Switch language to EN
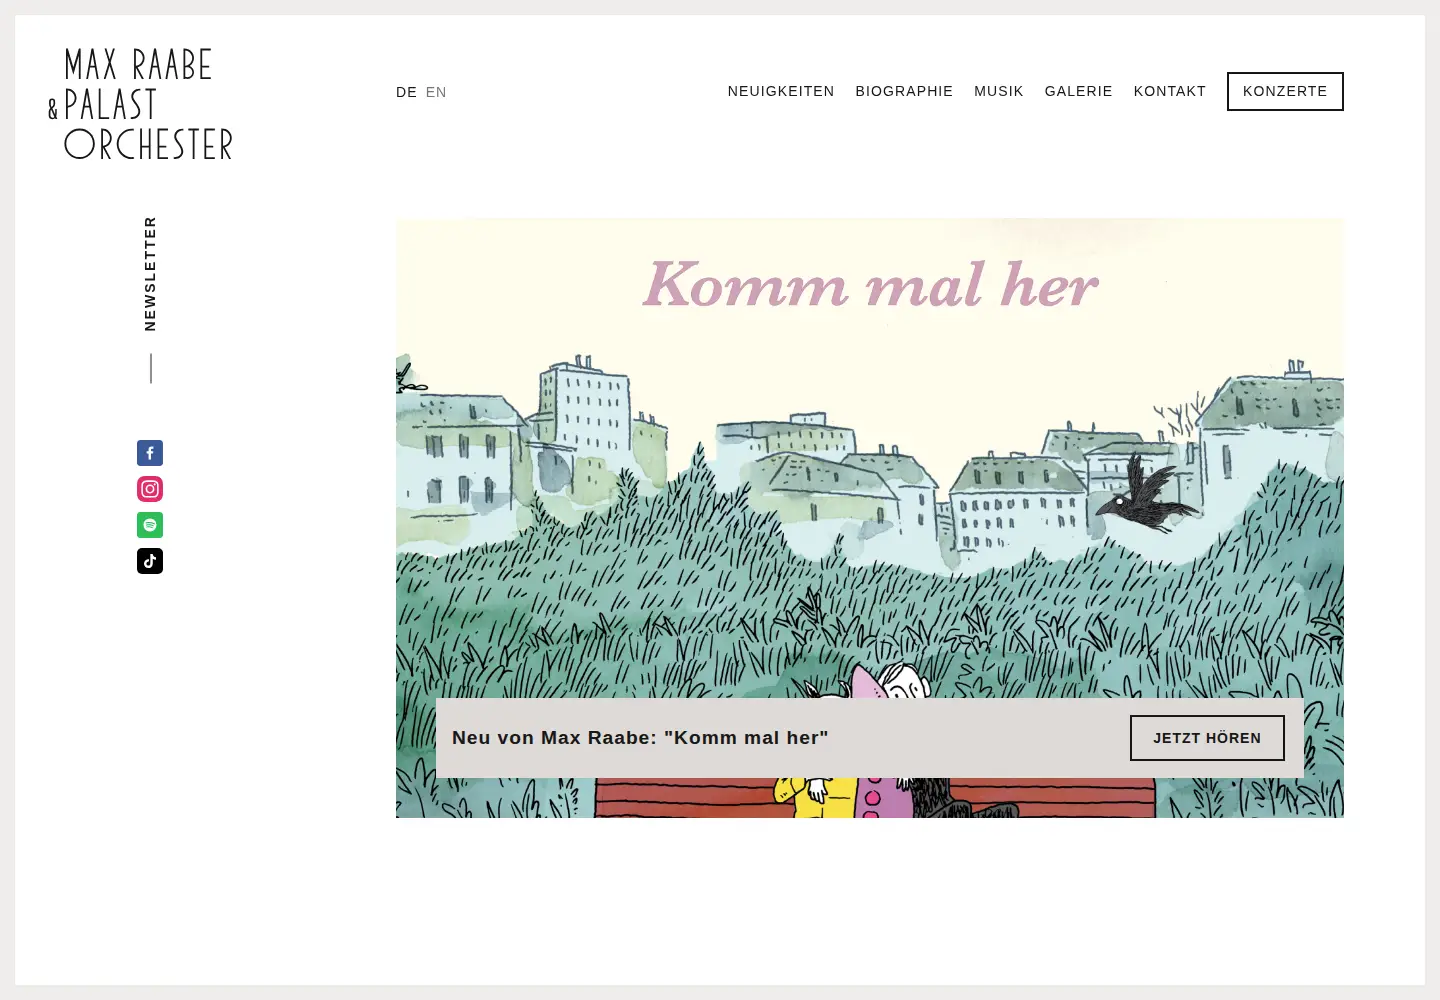The height and width of the screenshot is (1000, 1440). pyautogui.click(x=436, y=92)
